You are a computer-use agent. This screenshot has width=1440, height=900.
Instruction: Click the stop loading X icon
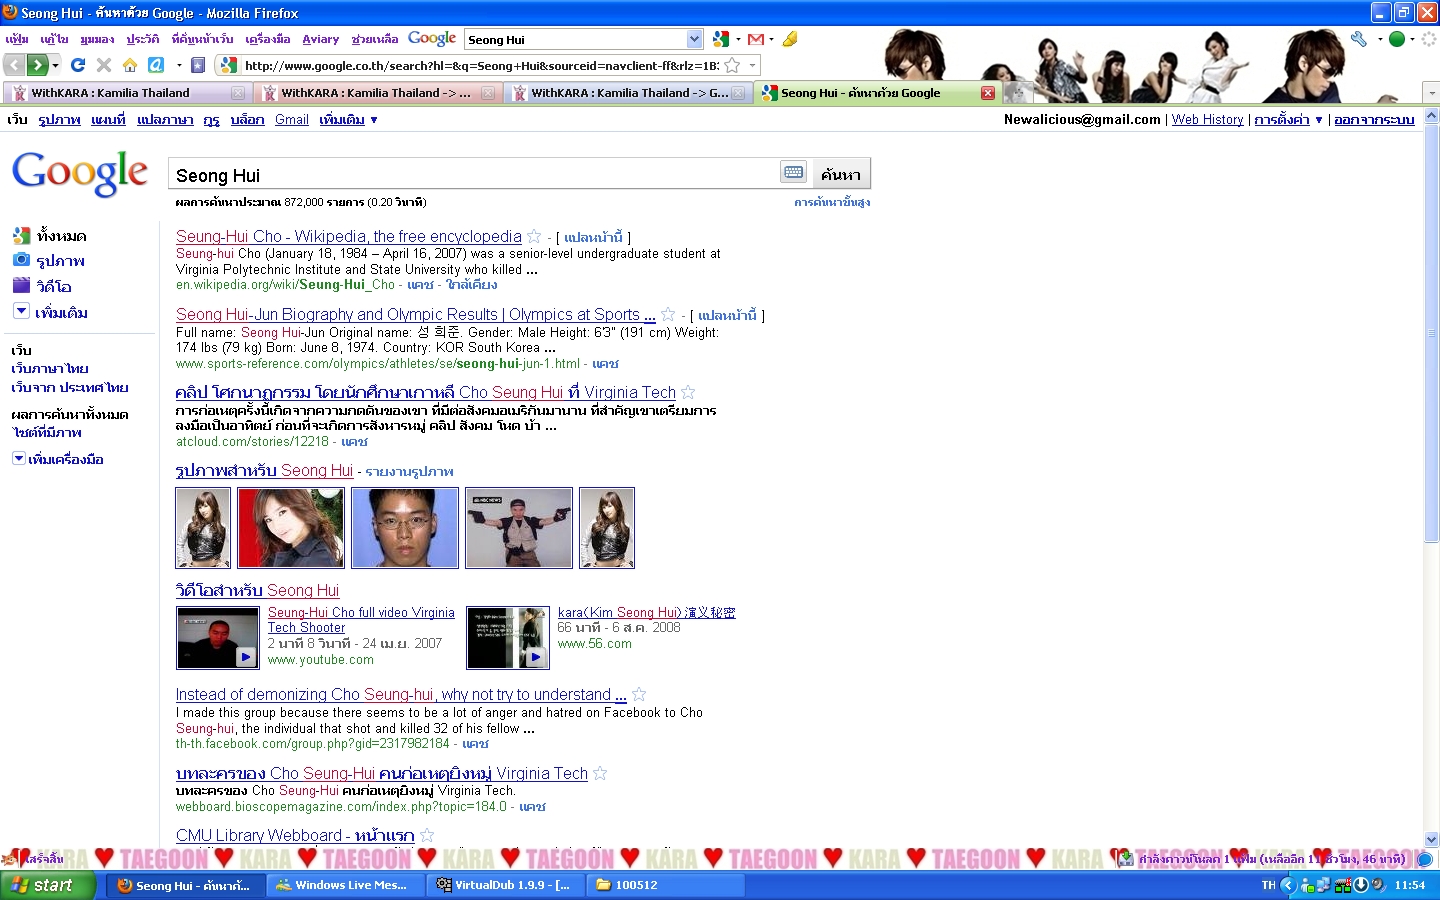[104, 65]
